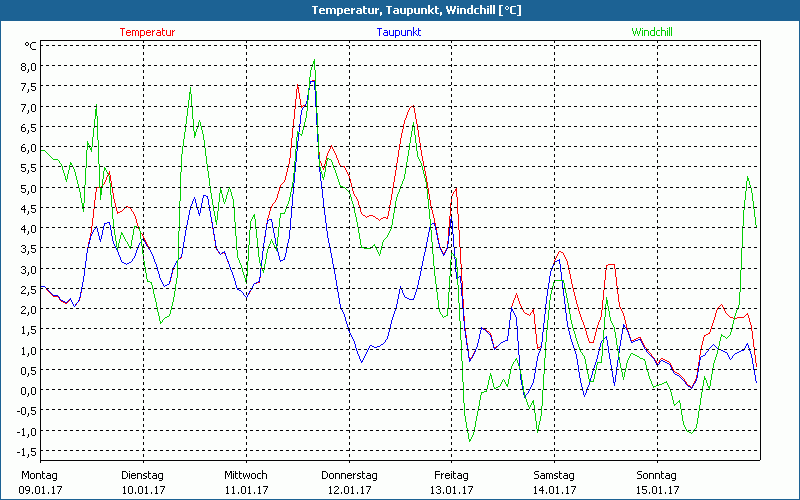
Task: Select the Montag day label
Action: tap(39, 475)
